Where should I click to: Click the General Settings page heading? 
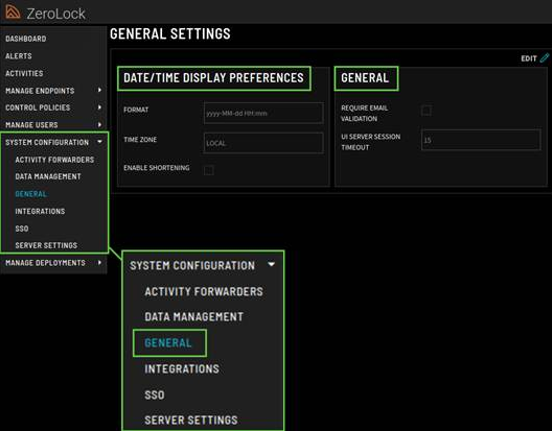(170, 34)
